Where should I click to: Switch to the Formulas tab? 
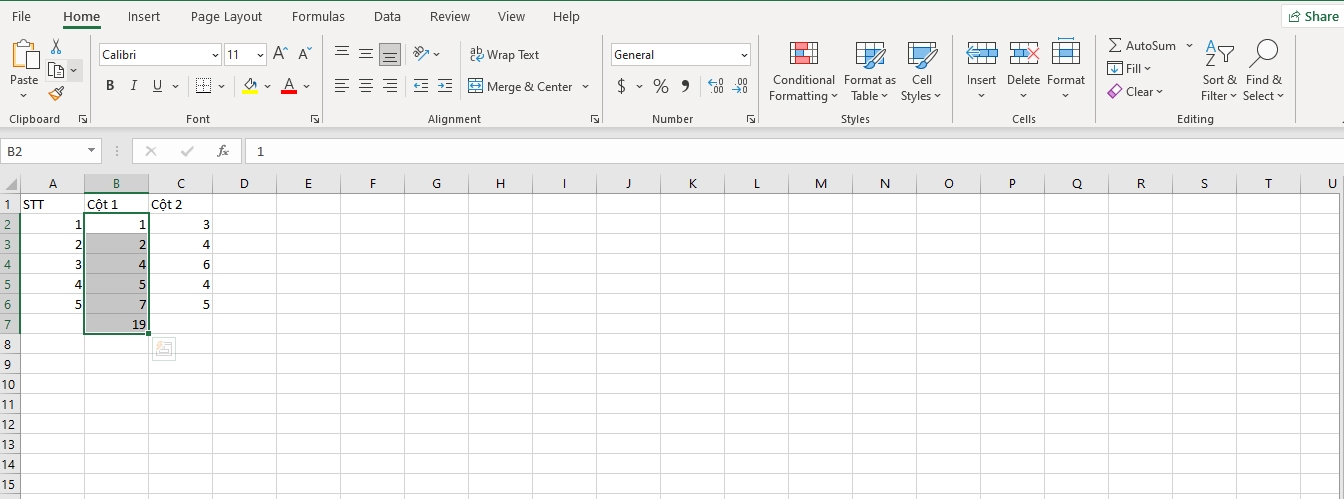point(319,16)
